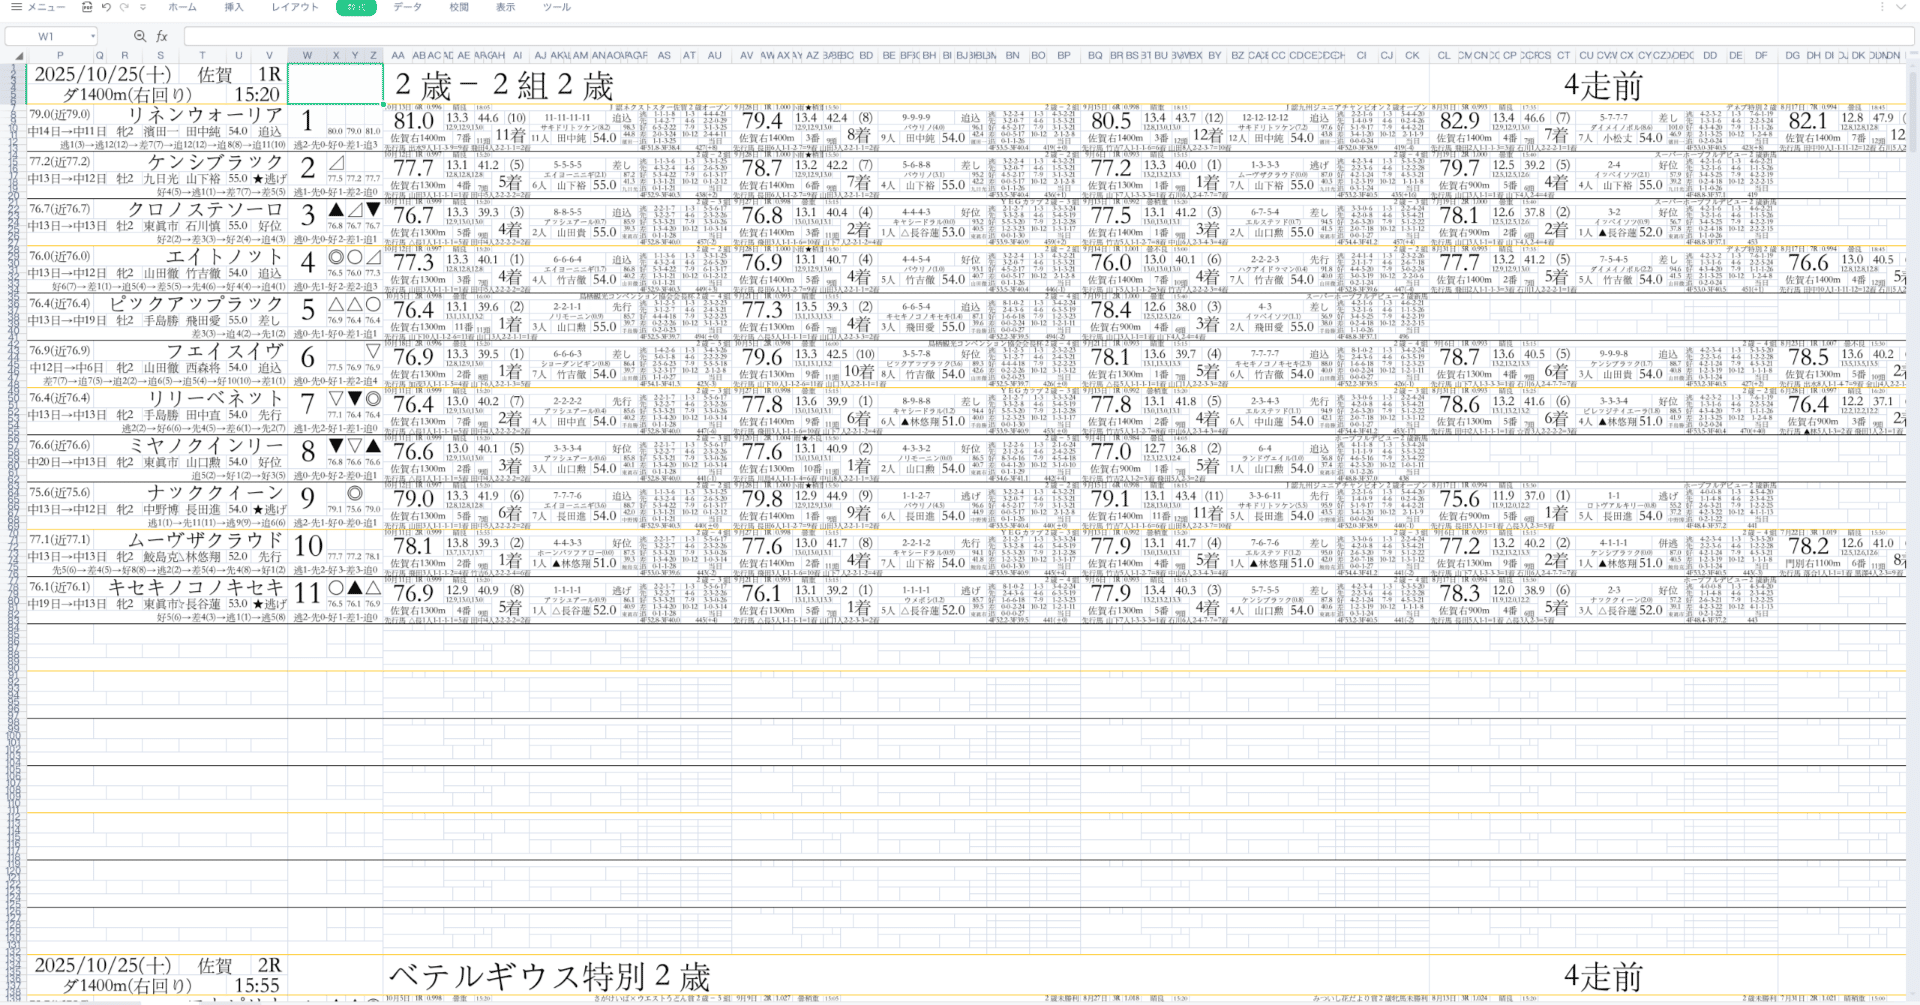
Task: Select the レイアウト tab
Action: tap(295, 7)
